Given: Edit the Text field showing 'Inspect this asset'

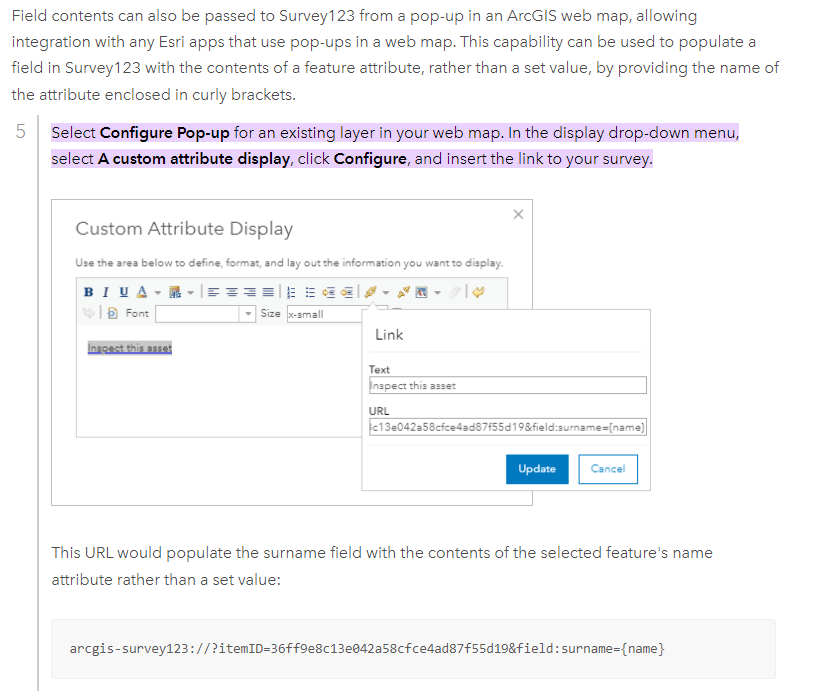Looking at the screenshot, I should [507, 385].
